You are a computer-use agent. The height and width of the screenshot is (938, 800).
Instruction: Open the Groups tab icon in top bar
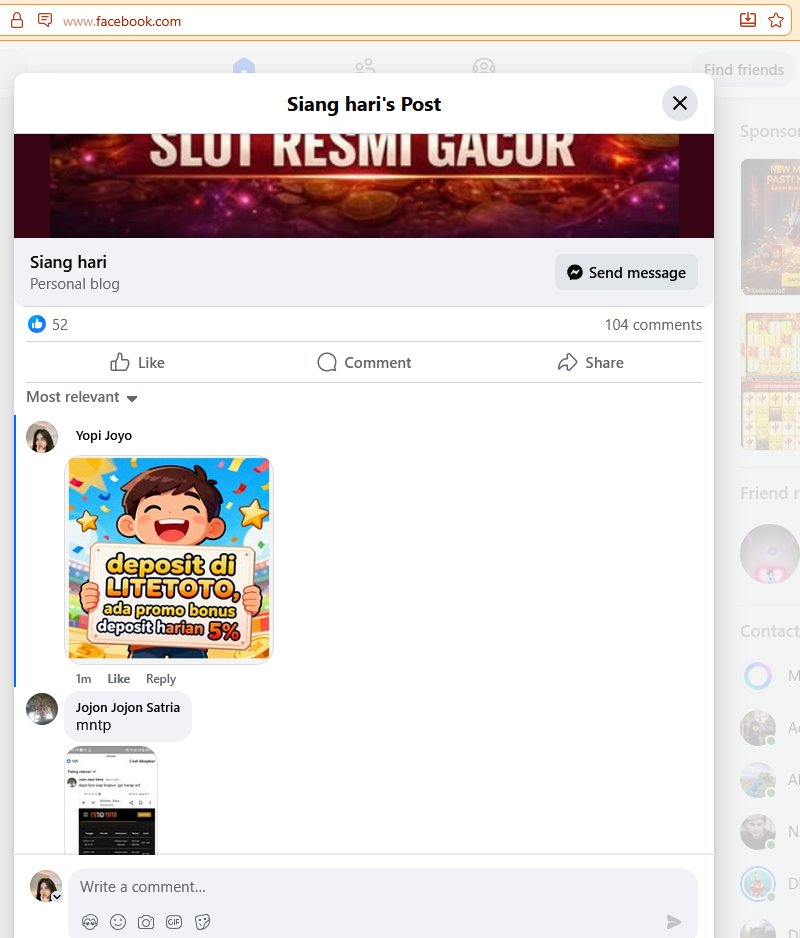(x=483, y=66)
